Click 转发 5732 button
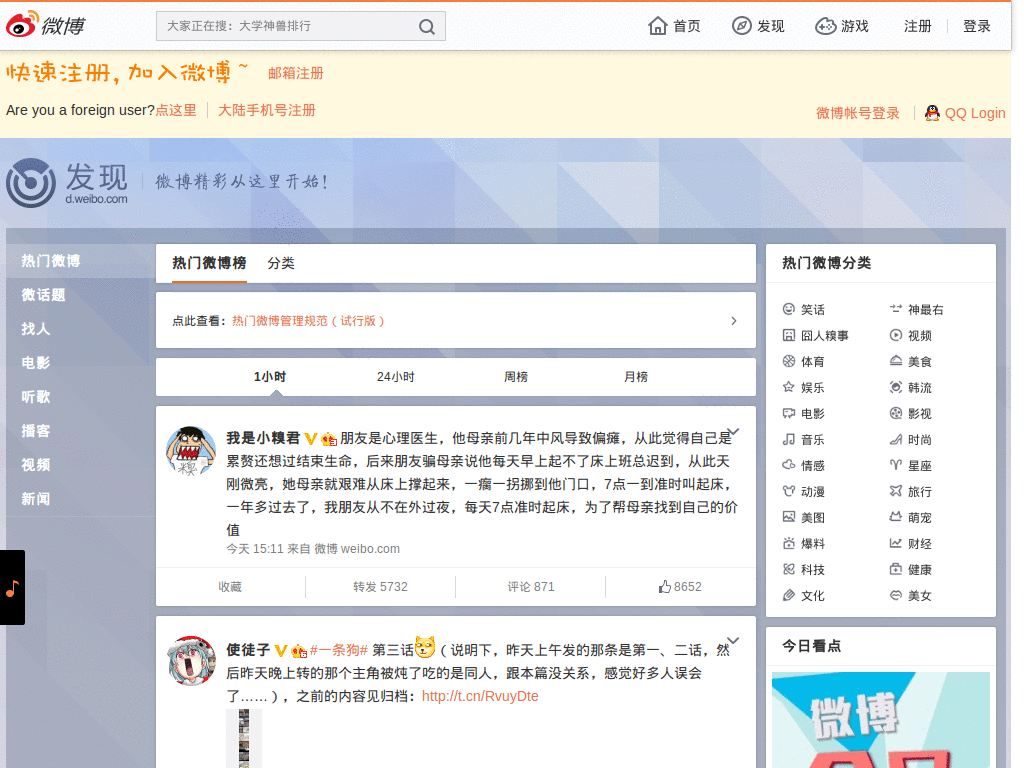 (x=380, y=586)
